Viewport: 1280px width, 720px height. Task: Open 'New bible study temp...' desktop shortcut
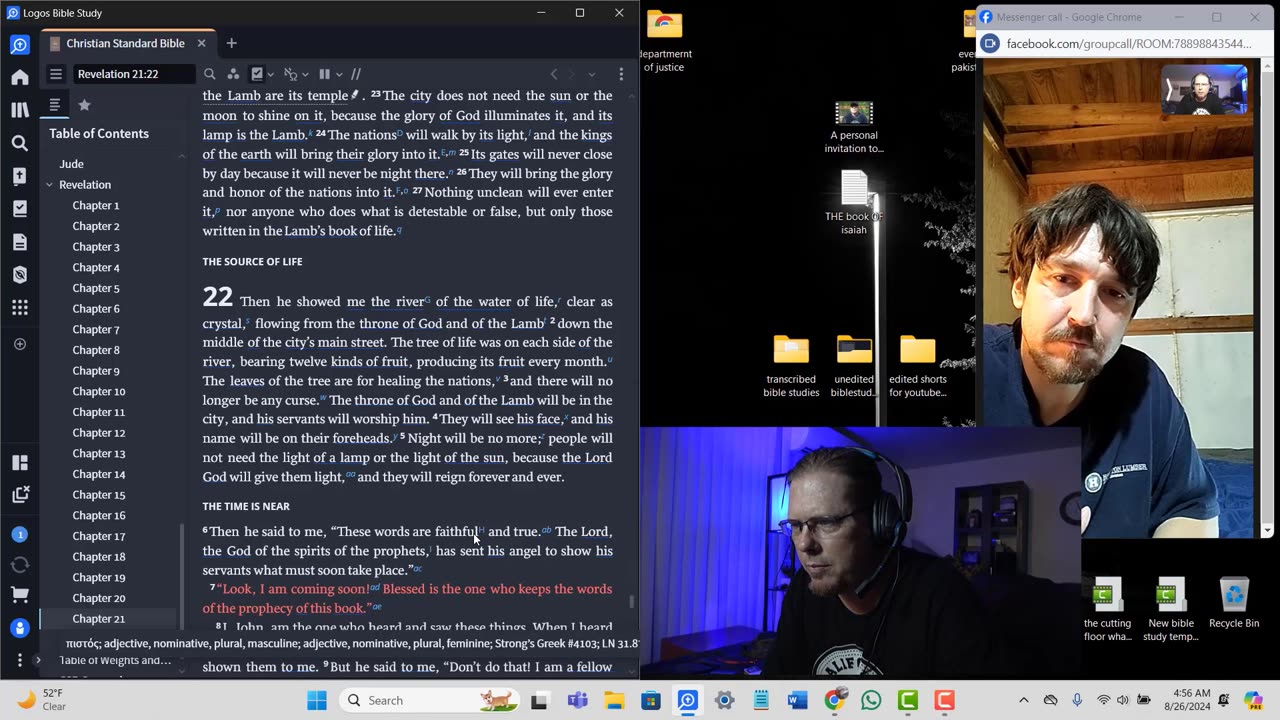click(x=1170, y=609)
